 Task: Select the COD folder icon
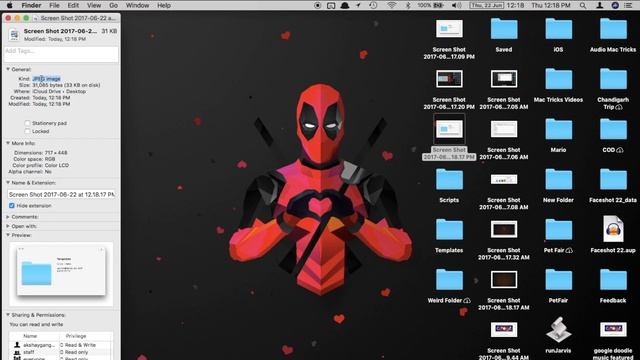(x=613, y=130)
